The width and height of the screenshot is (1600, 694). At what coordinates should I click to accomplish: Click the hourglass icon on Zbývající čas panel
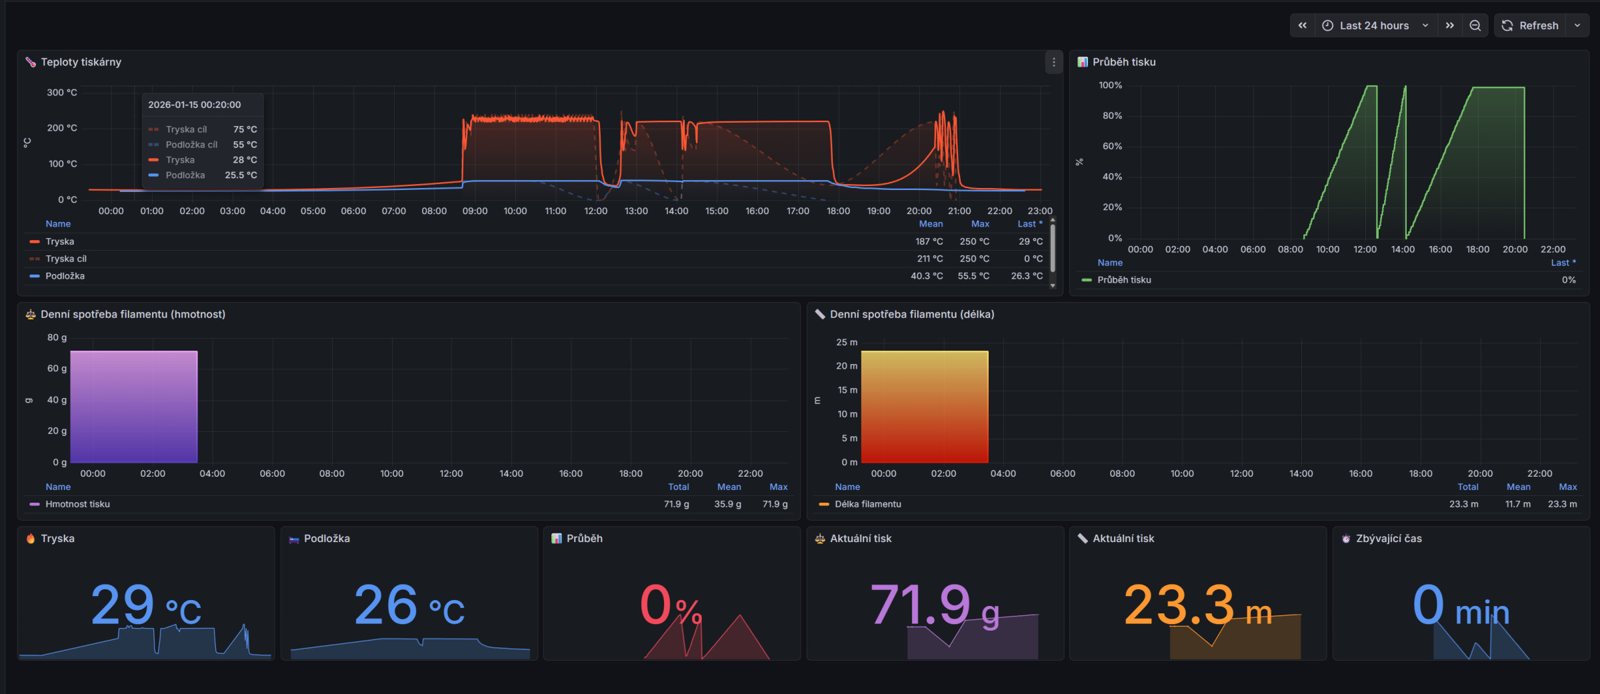pyautogui.click(x=1346, y=538)
